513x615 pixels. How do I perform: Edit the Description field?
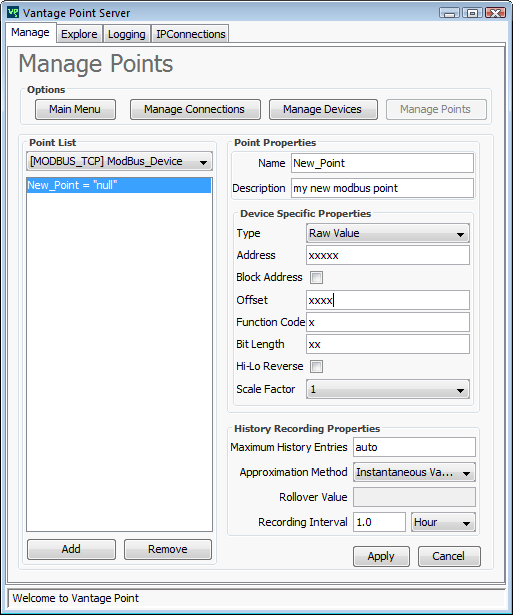[382, 188]
